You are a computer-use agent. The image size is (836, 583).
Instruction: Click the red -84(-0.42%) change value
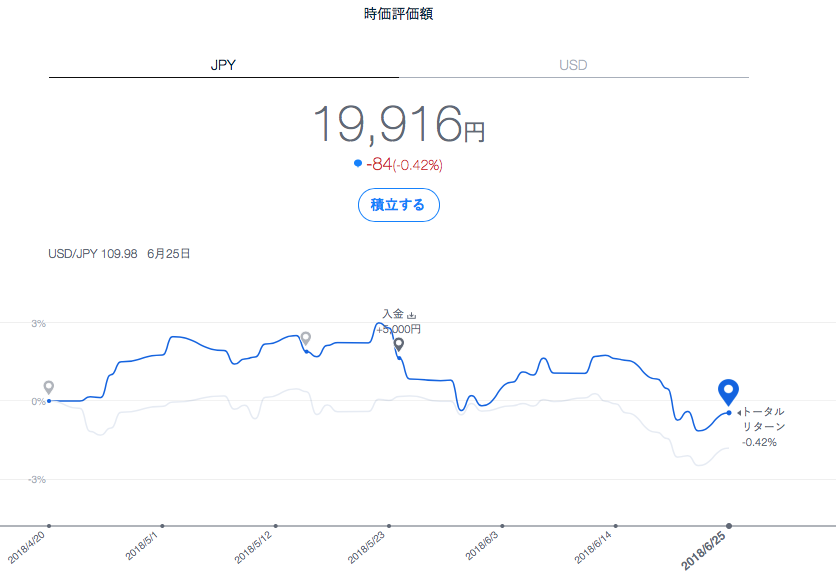pos(405,164)
